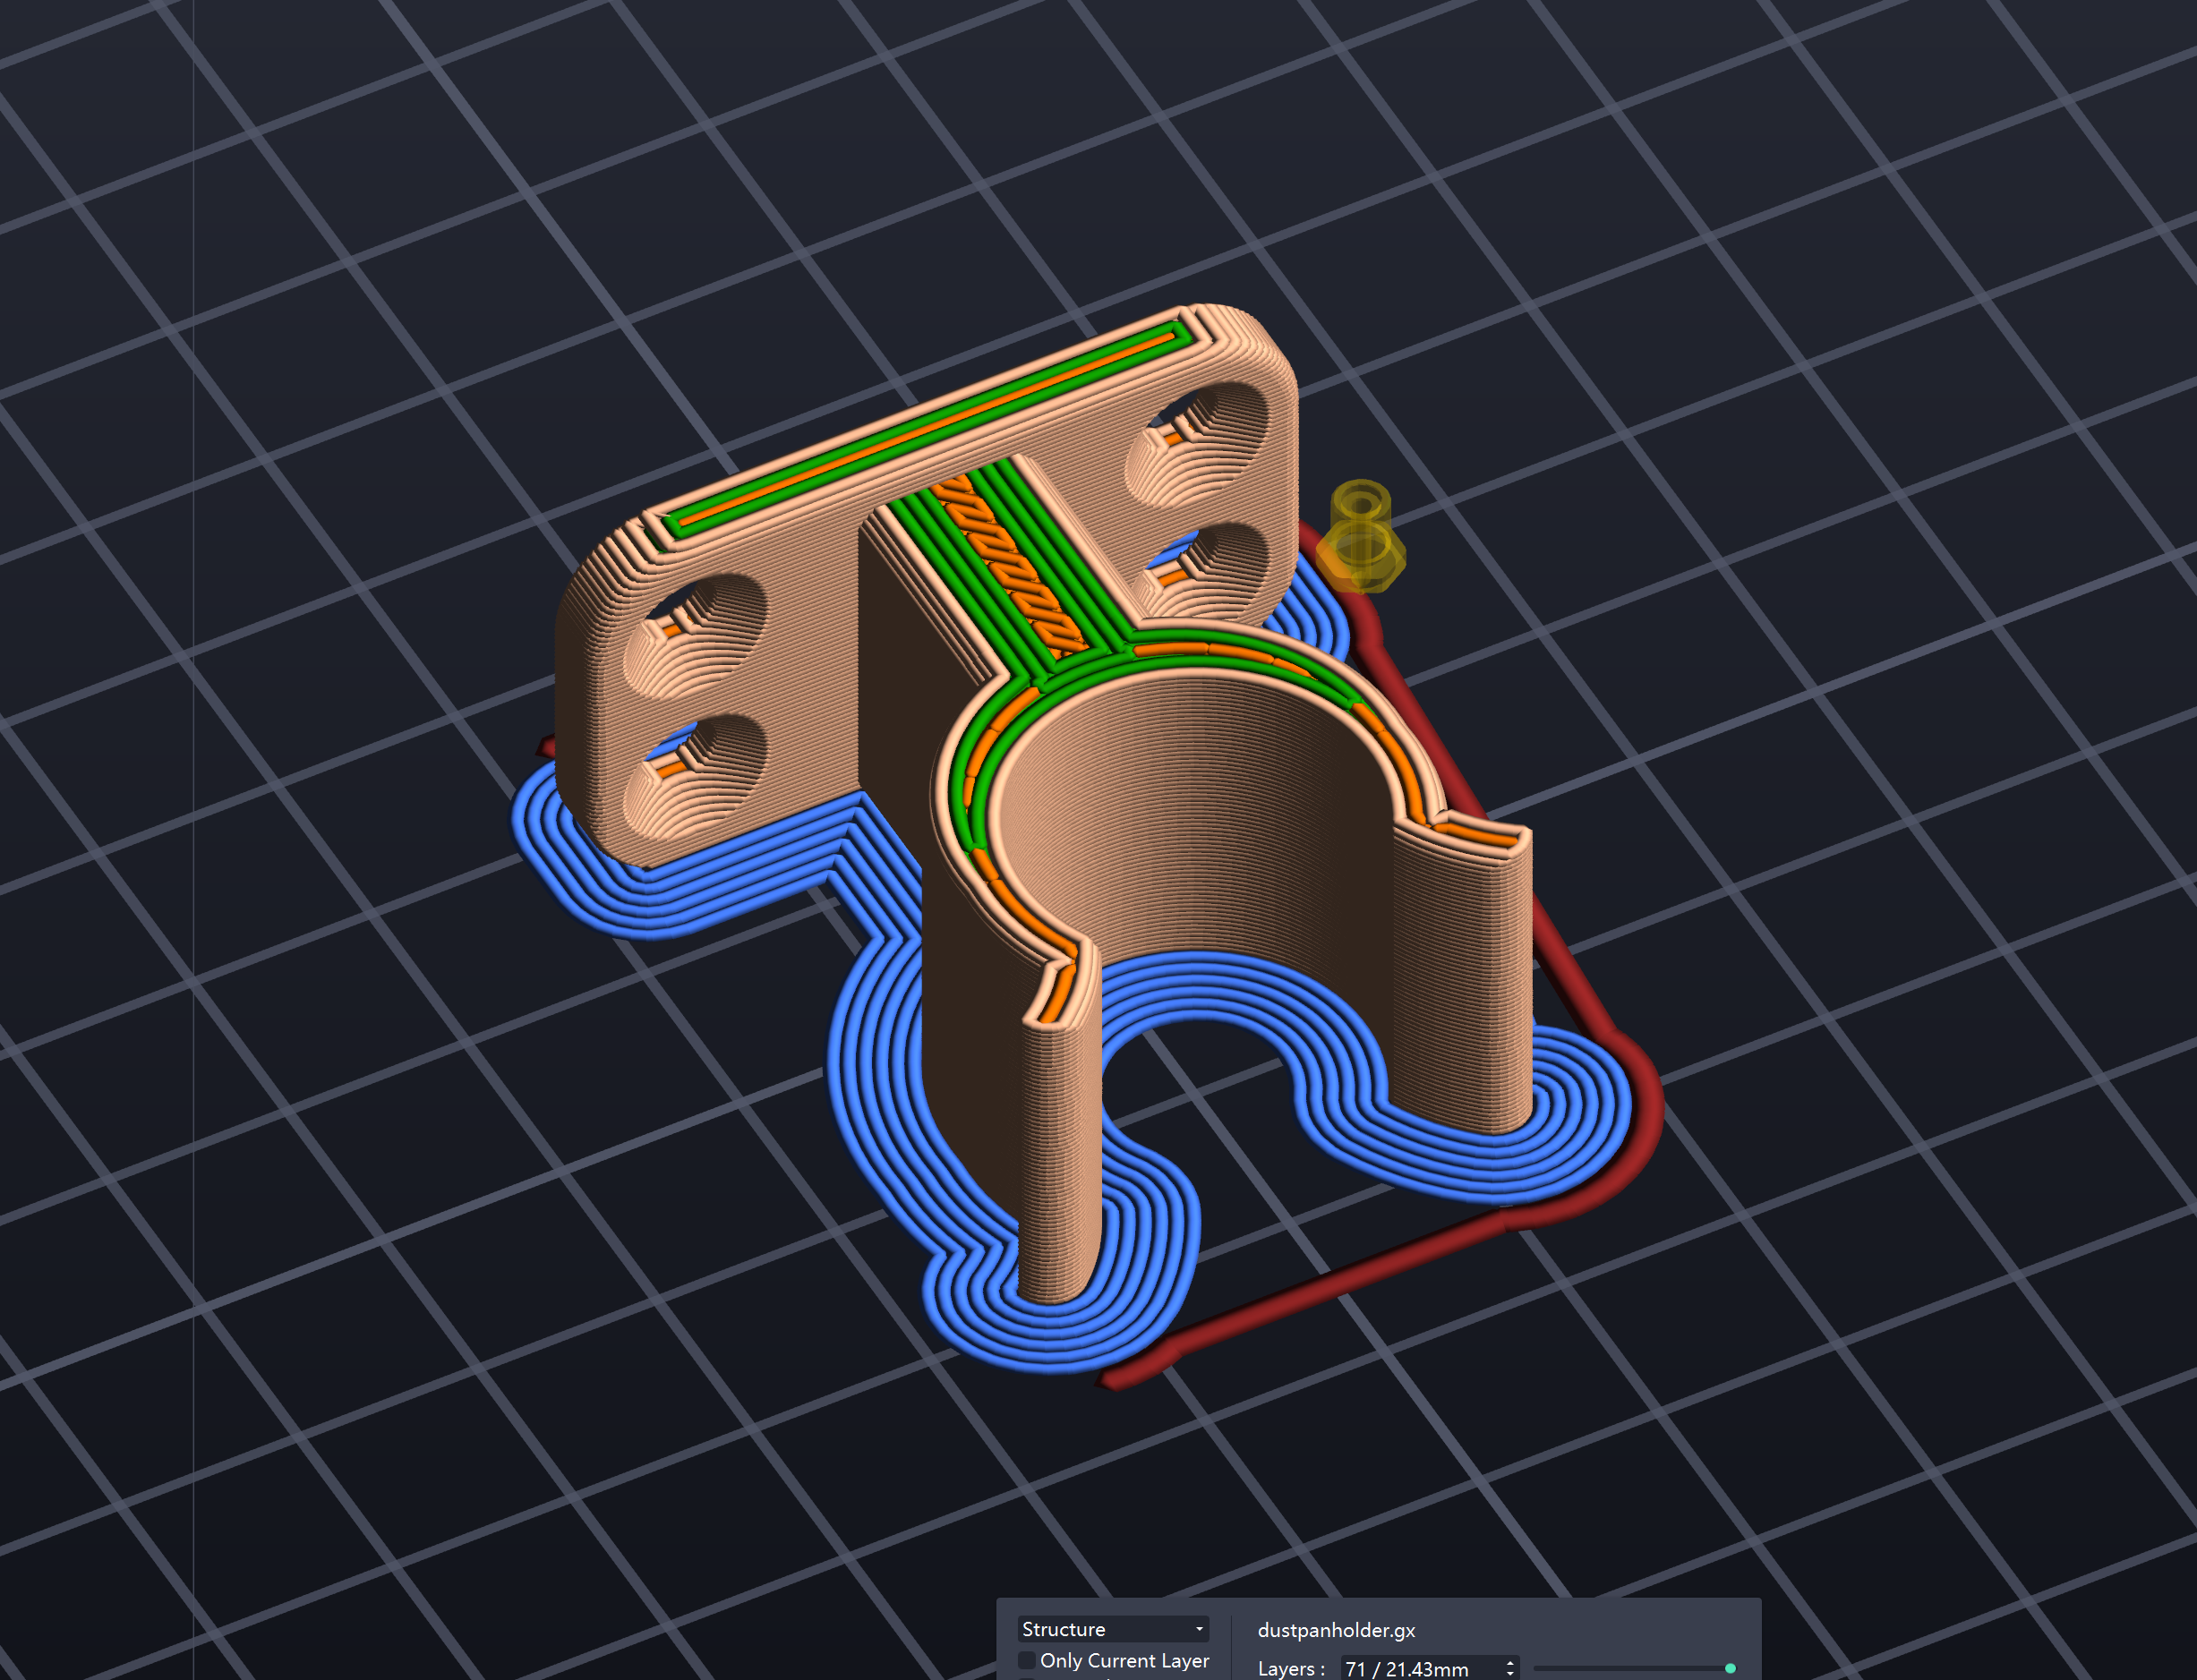Viewport: 2197px width, 1680px height.
Task: Enable the Only Current Layer checkbox
Action: pos(1026,1661)
